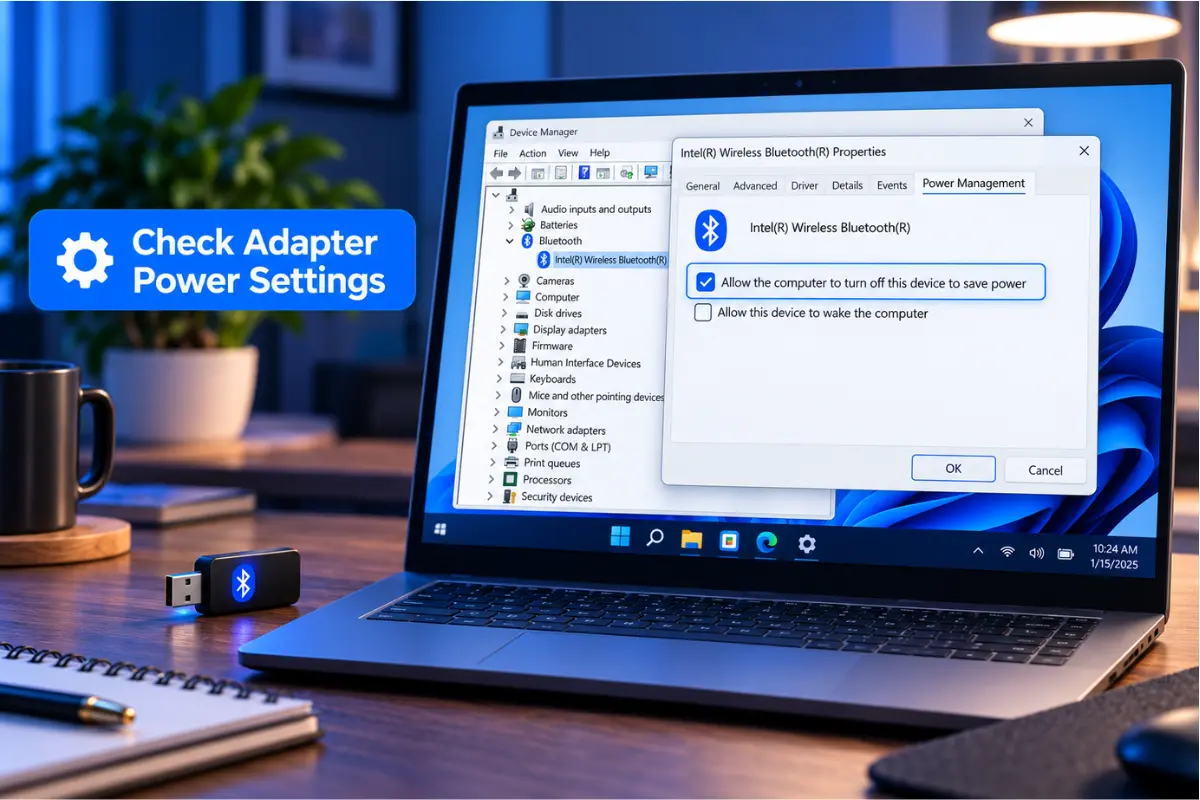Click the Scan for hardware changes toolbar icon
The image size is (1200, 800).
click(x=626, y=173)
